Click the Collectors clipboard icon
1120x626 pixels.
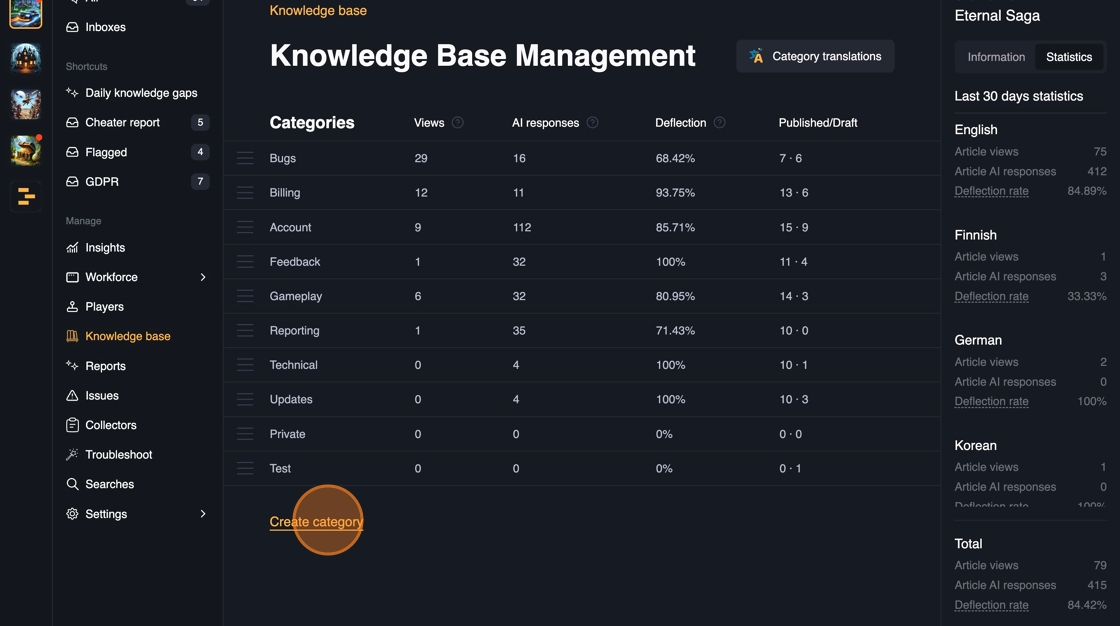click(72, 425)
